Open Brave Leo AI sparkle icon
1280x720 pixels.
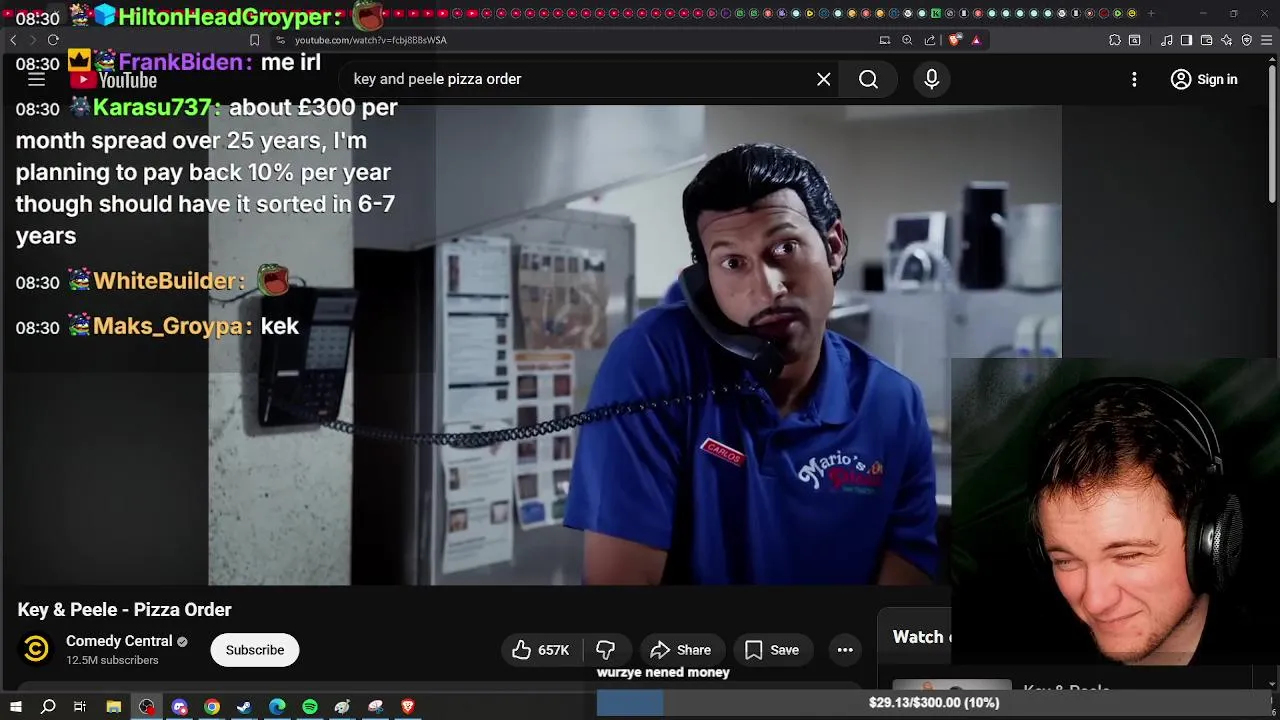(1227, 40)
